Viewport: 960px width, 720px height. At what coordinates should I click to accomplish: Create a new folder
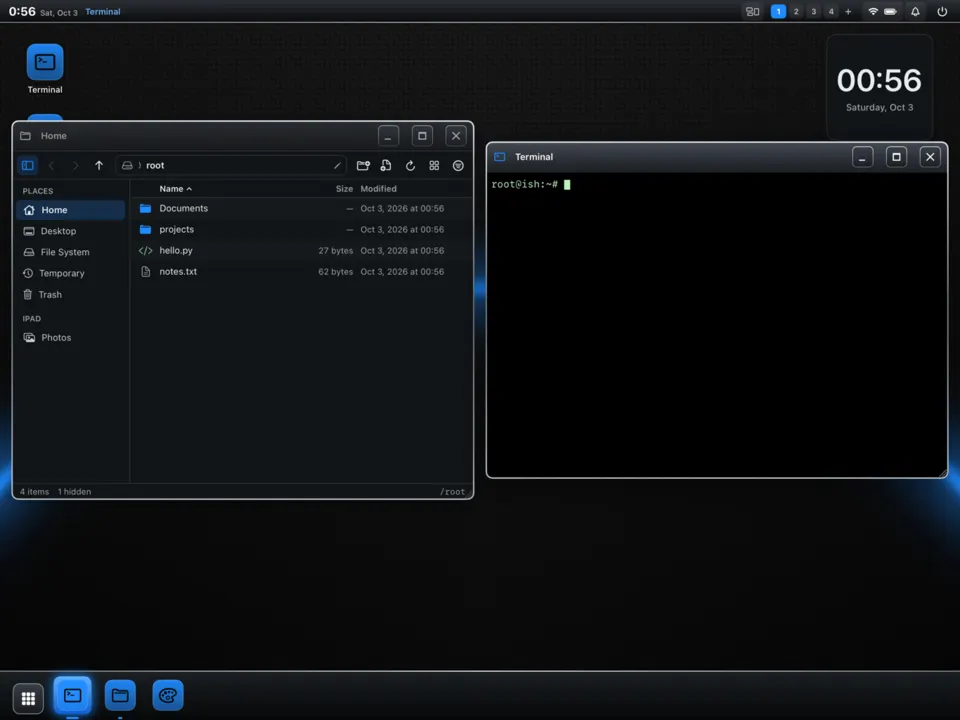click(363, 165)
